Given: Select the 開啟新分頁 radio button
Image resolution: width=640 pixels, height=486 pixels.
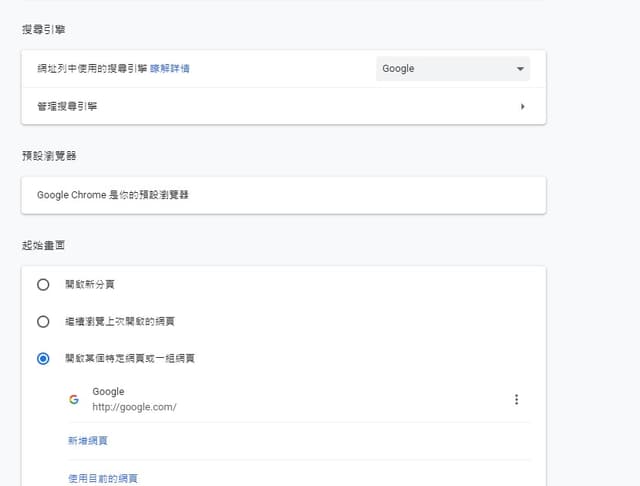Looking at the screenshot, I should 43,284.
